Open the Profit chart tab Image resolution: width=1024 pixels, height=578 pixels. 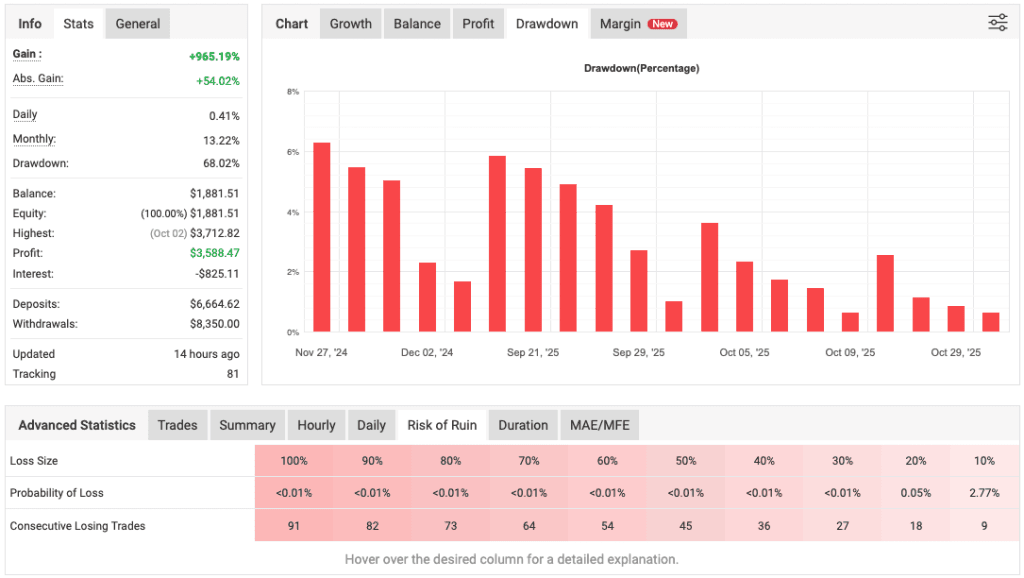tap(478, 24)
